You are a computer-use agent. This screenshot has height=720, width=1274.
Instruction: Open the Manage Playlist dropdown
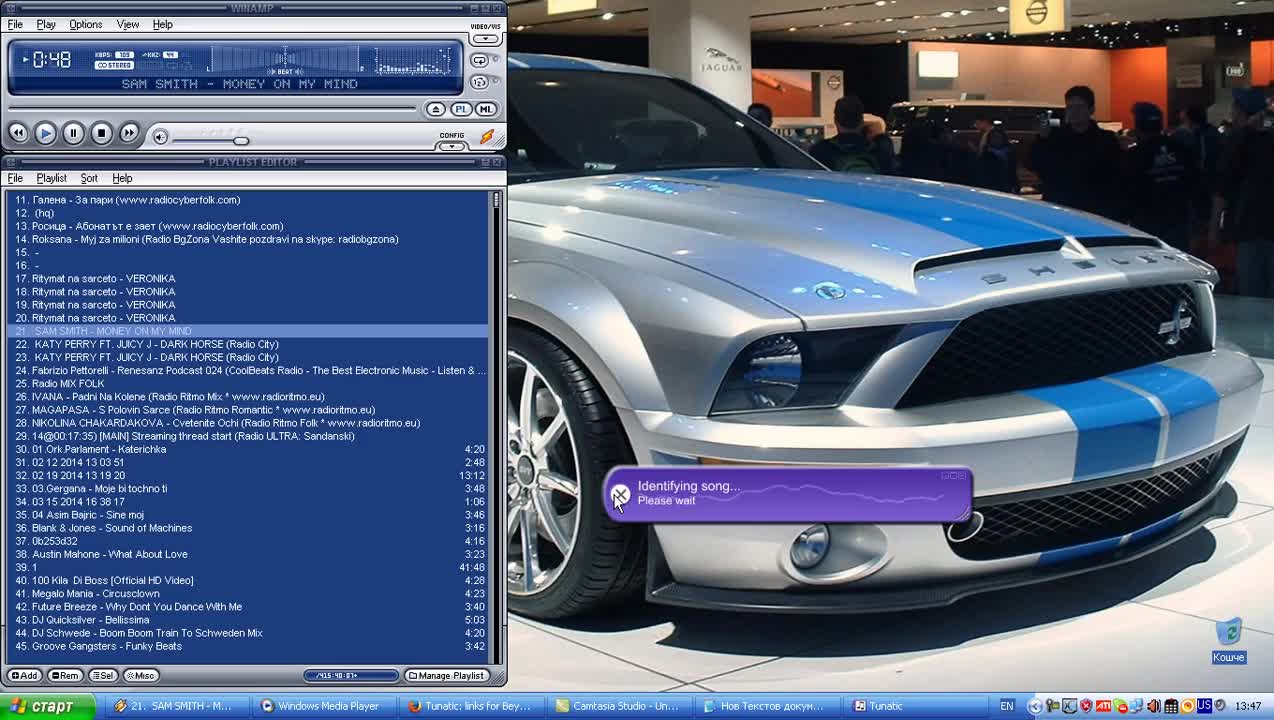(x=447, y=676)
